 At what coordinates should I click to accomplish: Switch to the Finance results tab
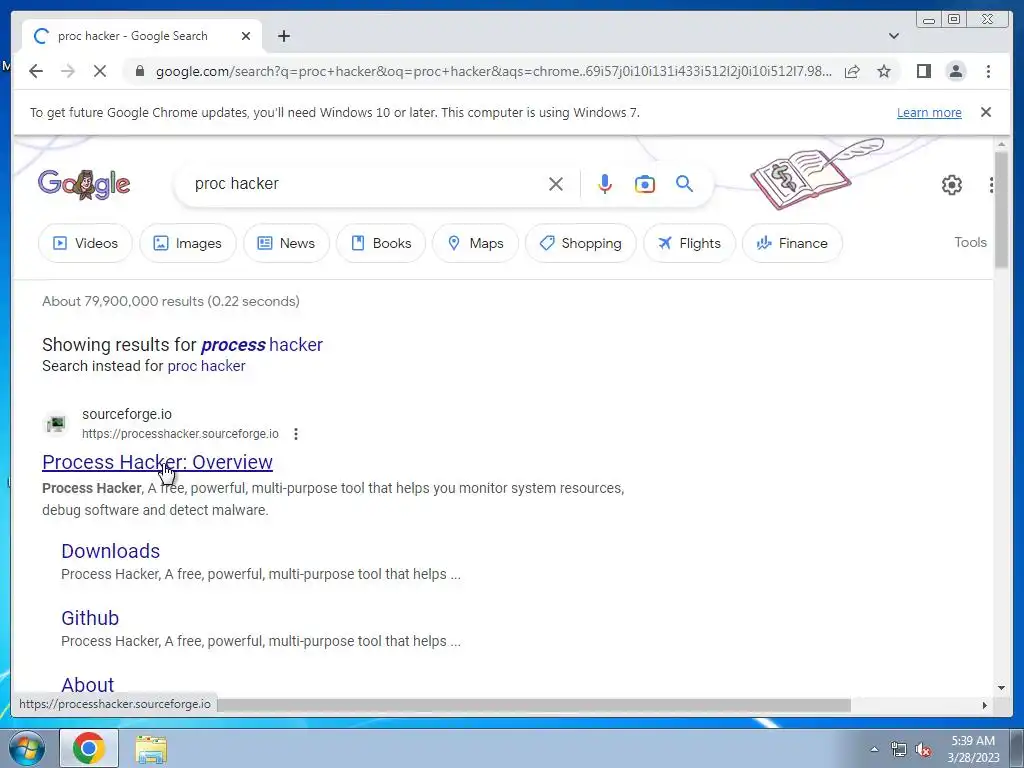point(792,243)
